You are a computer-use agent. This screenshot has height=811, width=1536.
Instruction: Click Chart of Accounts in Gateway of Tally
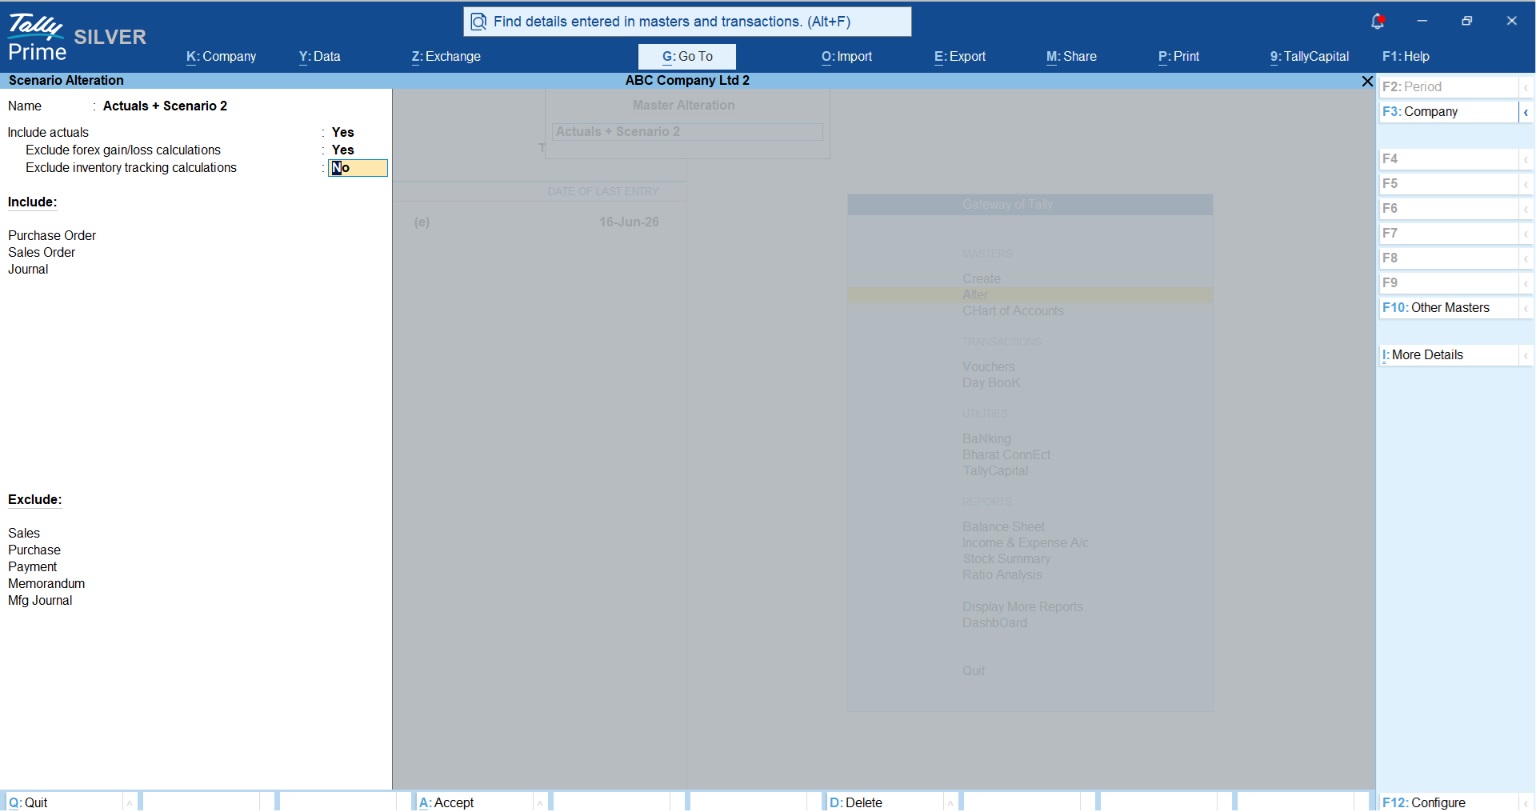tap(1013, 311)
